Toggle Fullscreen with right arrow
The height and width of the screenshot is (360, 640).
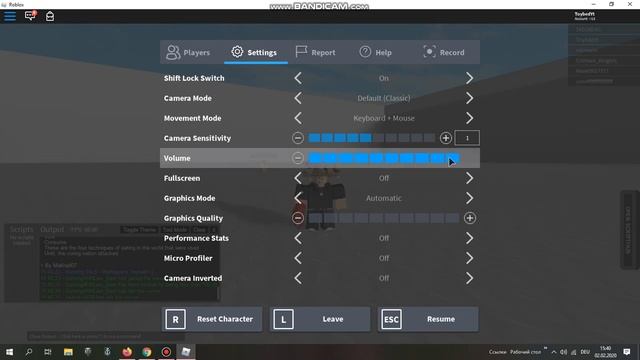[469, 178]
